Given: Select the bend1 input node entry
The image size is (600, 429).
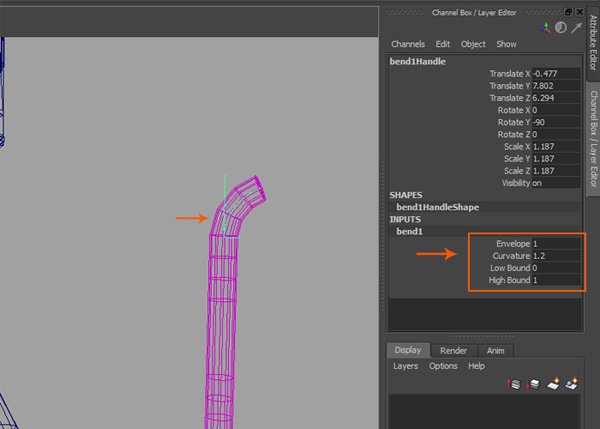Looking at the screenshot, I should pos(409,232).
